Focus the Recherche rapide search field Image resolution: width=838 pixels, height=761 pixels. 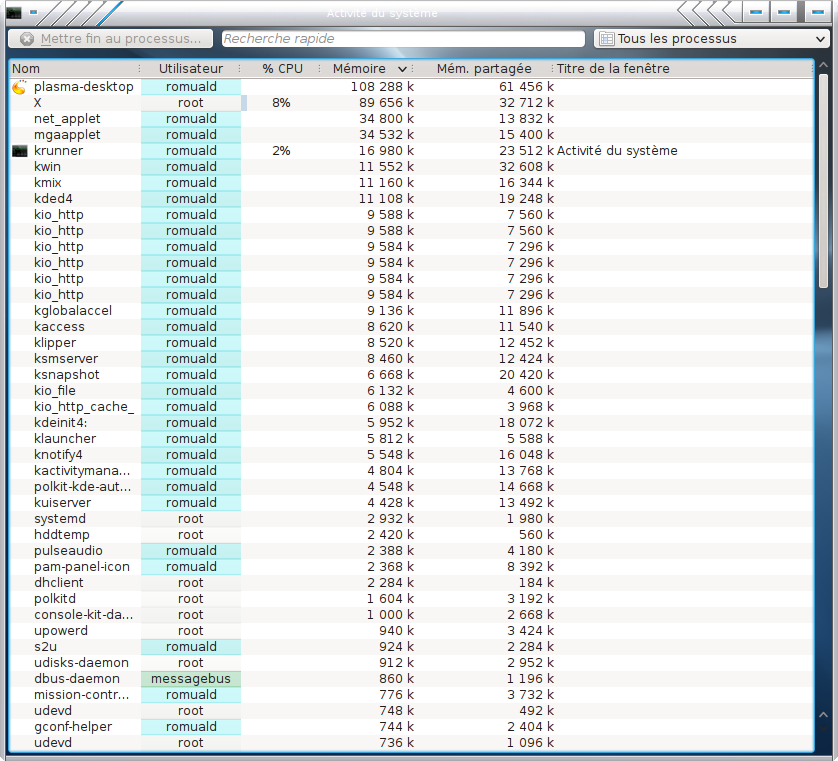click(x=403, y=39)
